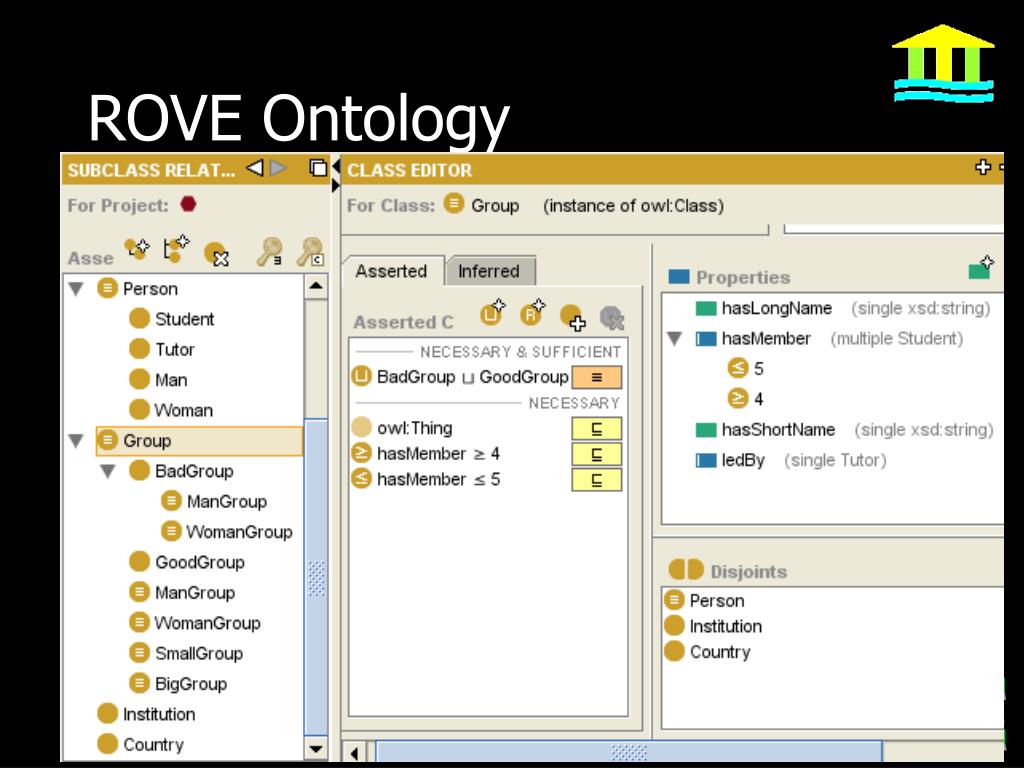The image size is (1024, 768).
Task: Select Country in Disjoints list
Action: (707, 651)
